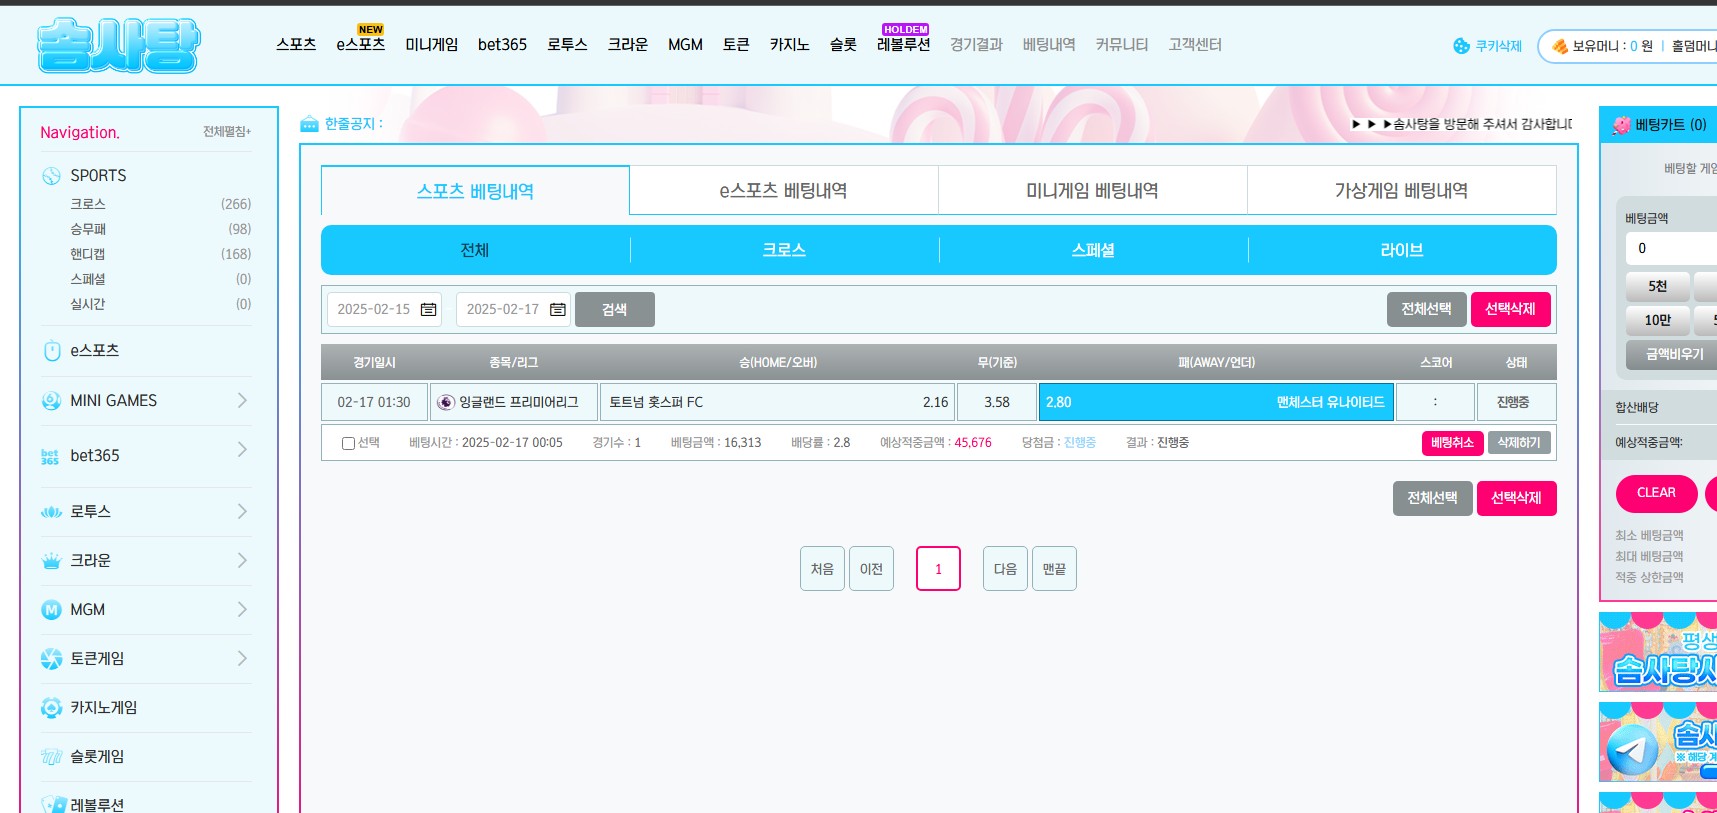Open the 스포츠 top menu
Image resolution: width=1717 pixels, height=813 pixels.
296,45
